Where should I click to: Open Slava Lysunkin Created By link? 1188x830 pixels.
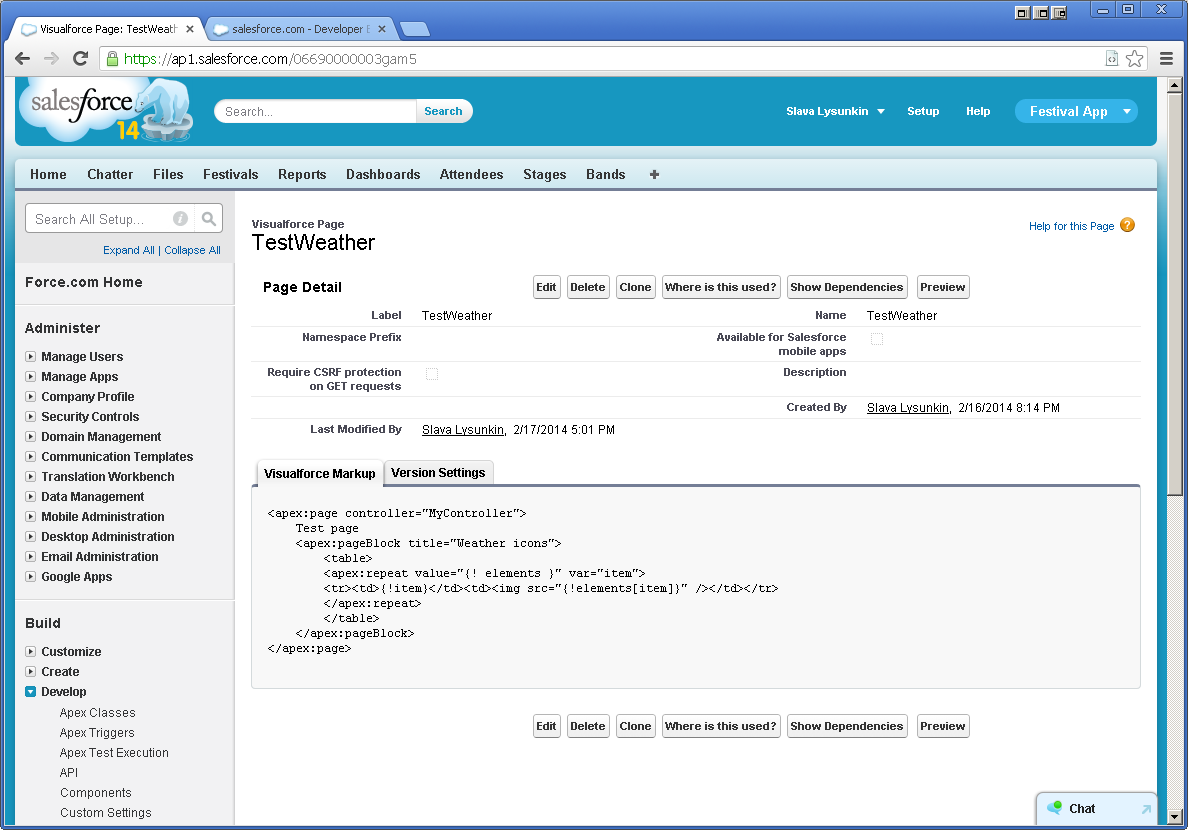pyautogui.click(x=908, y=408)
